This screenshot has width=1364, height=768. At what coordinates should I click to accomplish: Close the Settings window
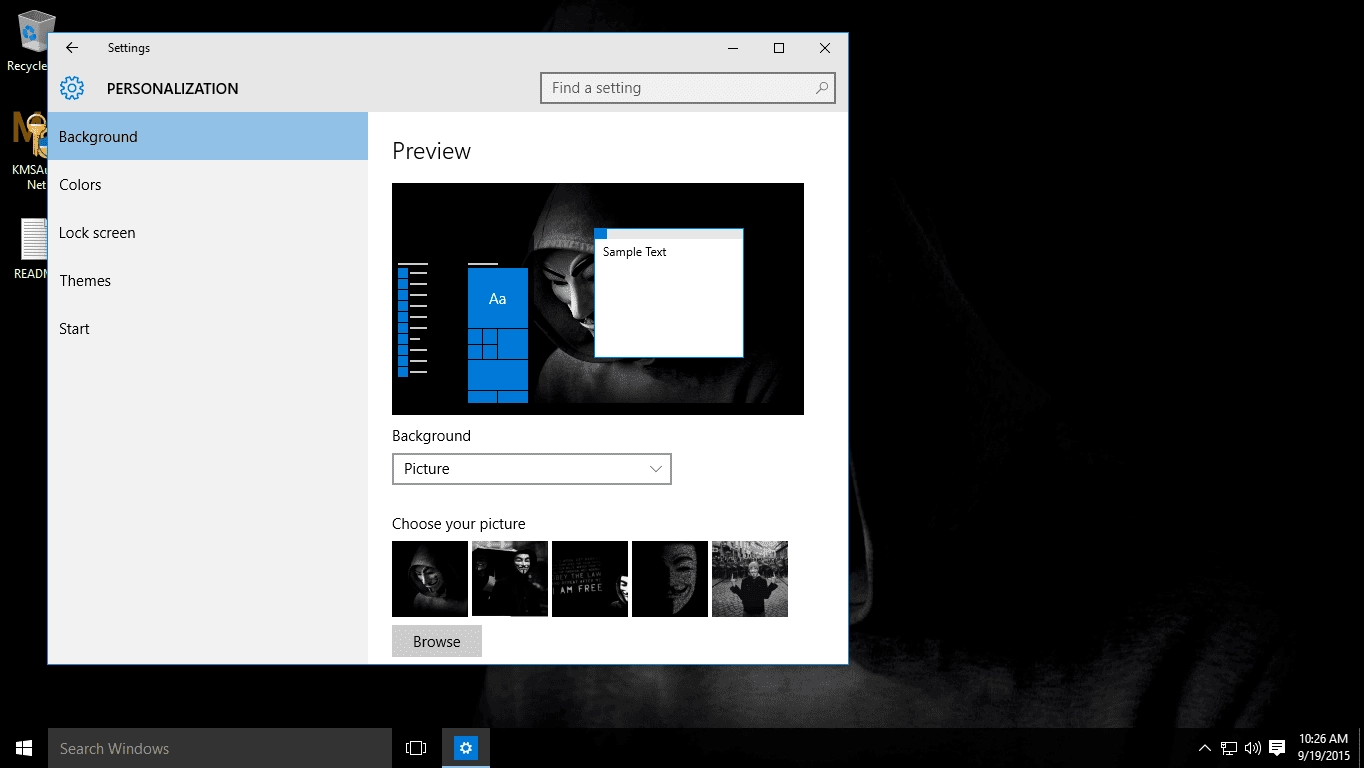coord(825,48)
